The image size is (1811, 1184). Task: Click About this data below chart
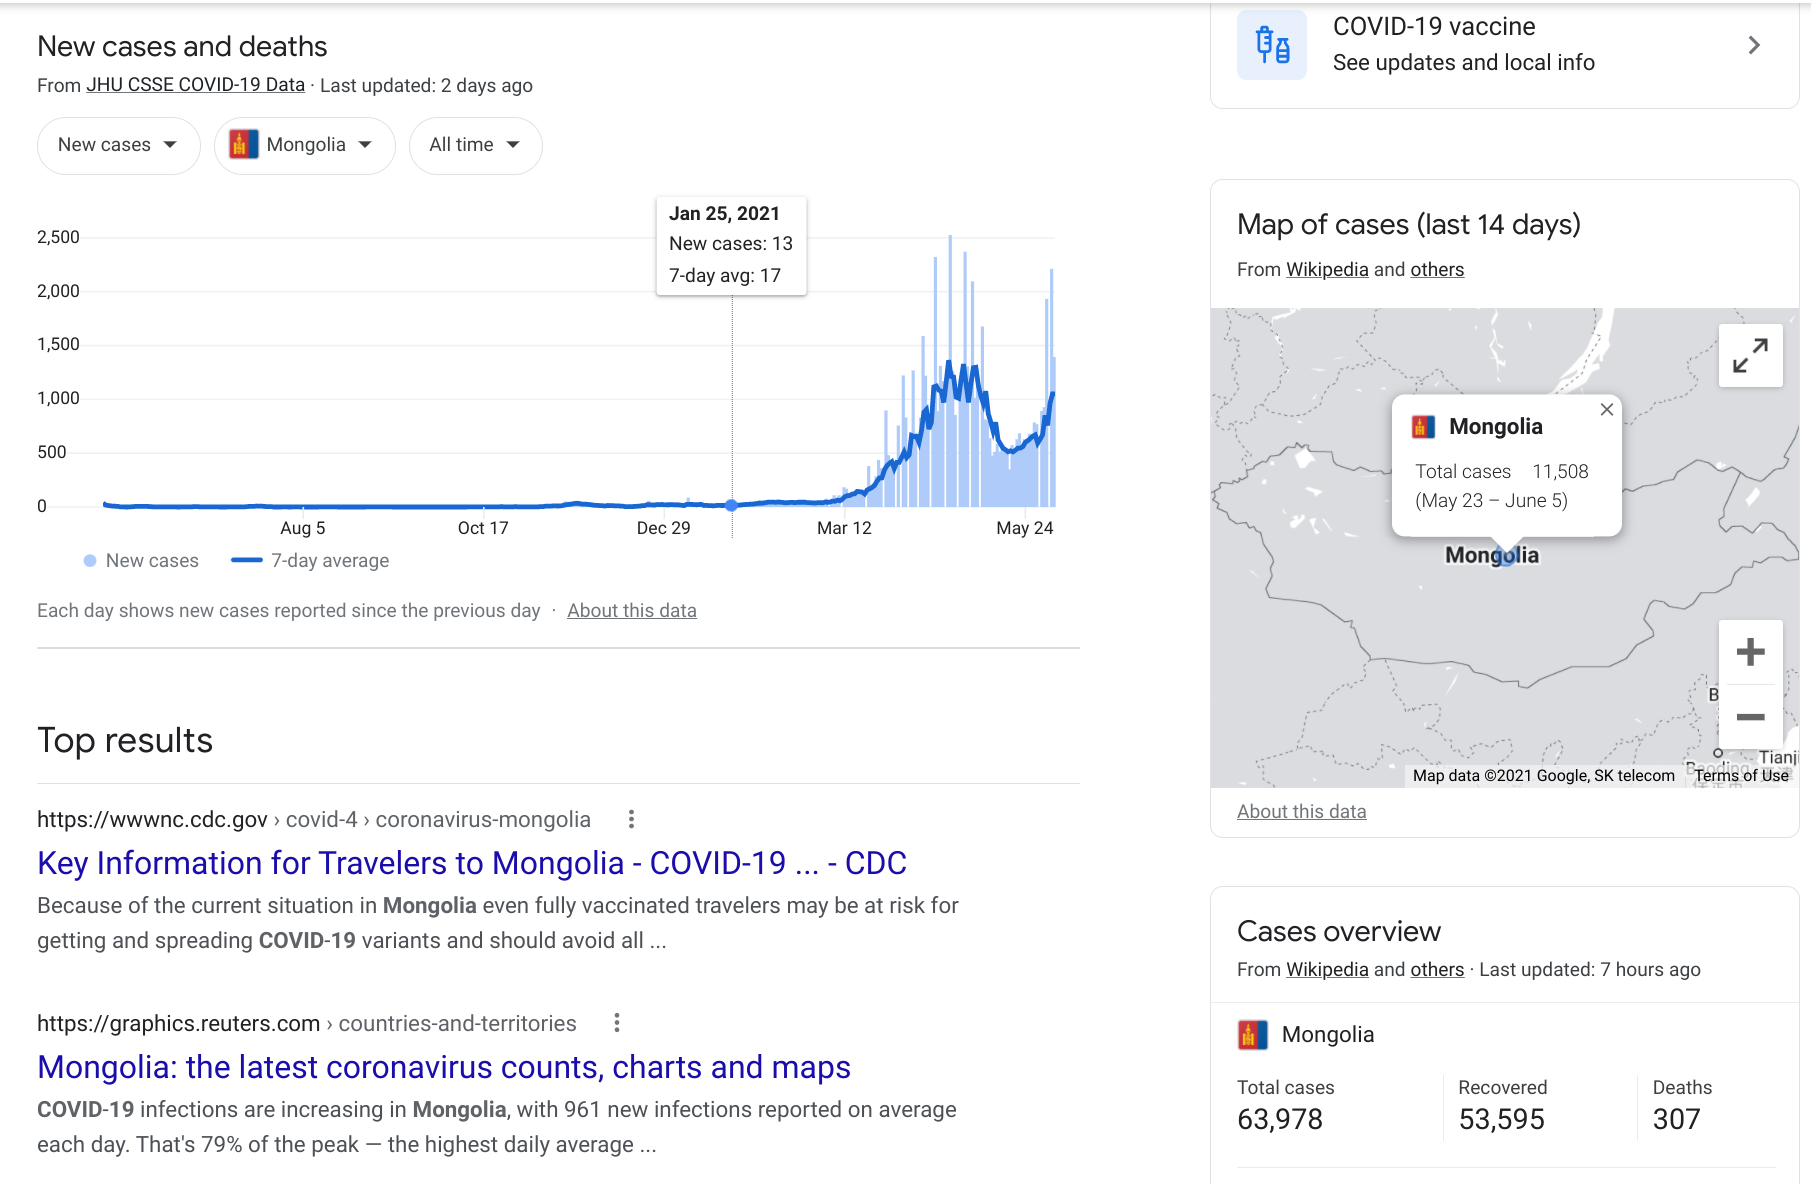pyautogui.click(x=631, y=611)
